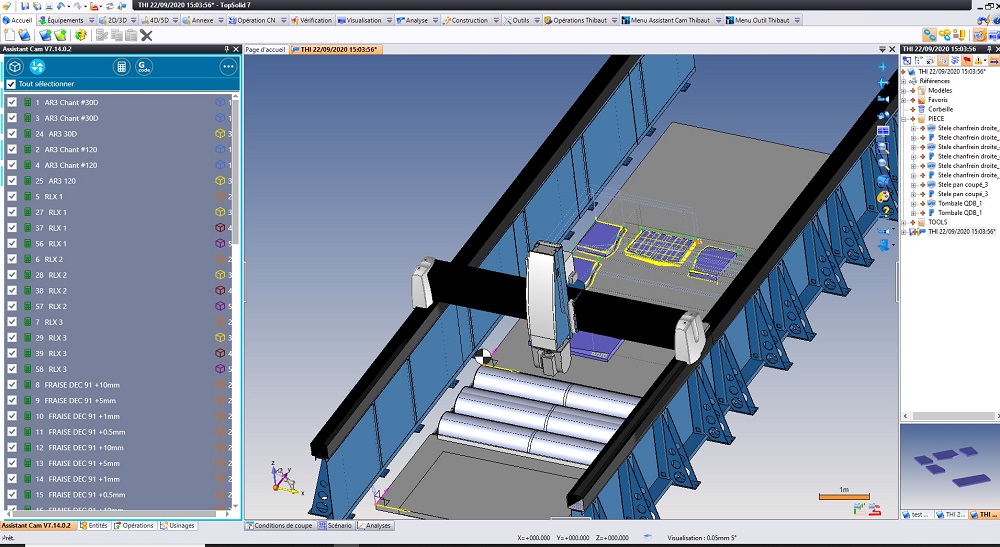Switch to the Page d'accueil tab
This screenshot has height=547, width=1000.
[x=266, y=49]
